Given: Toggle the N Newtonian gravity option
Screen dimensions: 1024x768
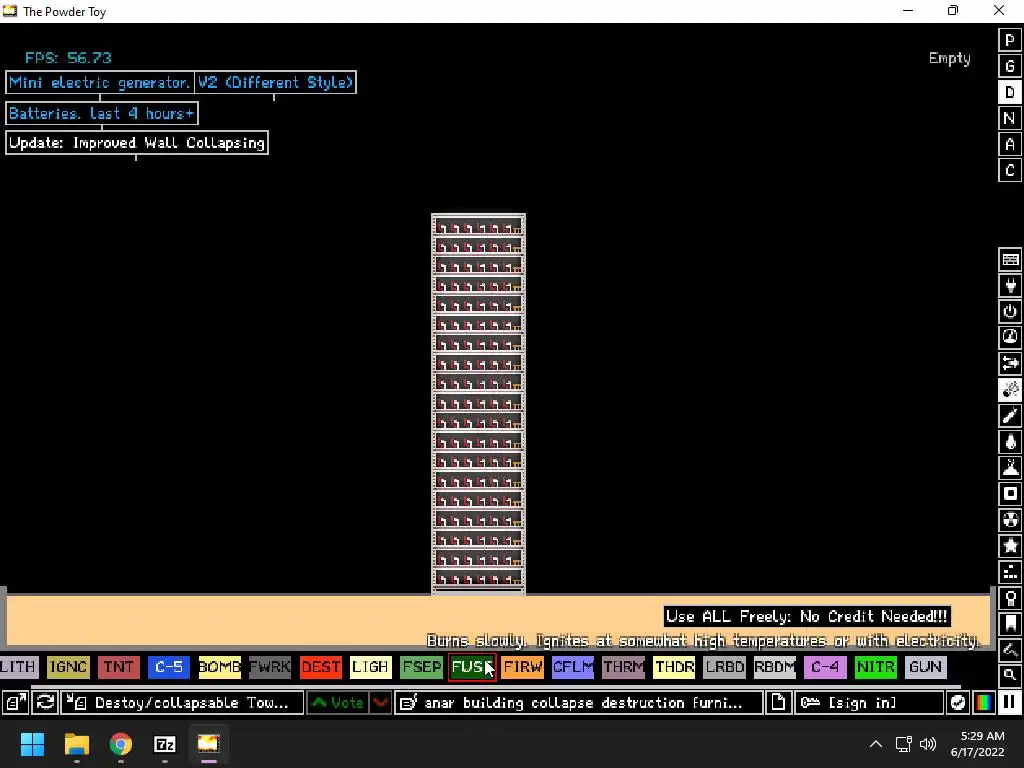Looking at the screenshot, I should [x=1010, y=118].
